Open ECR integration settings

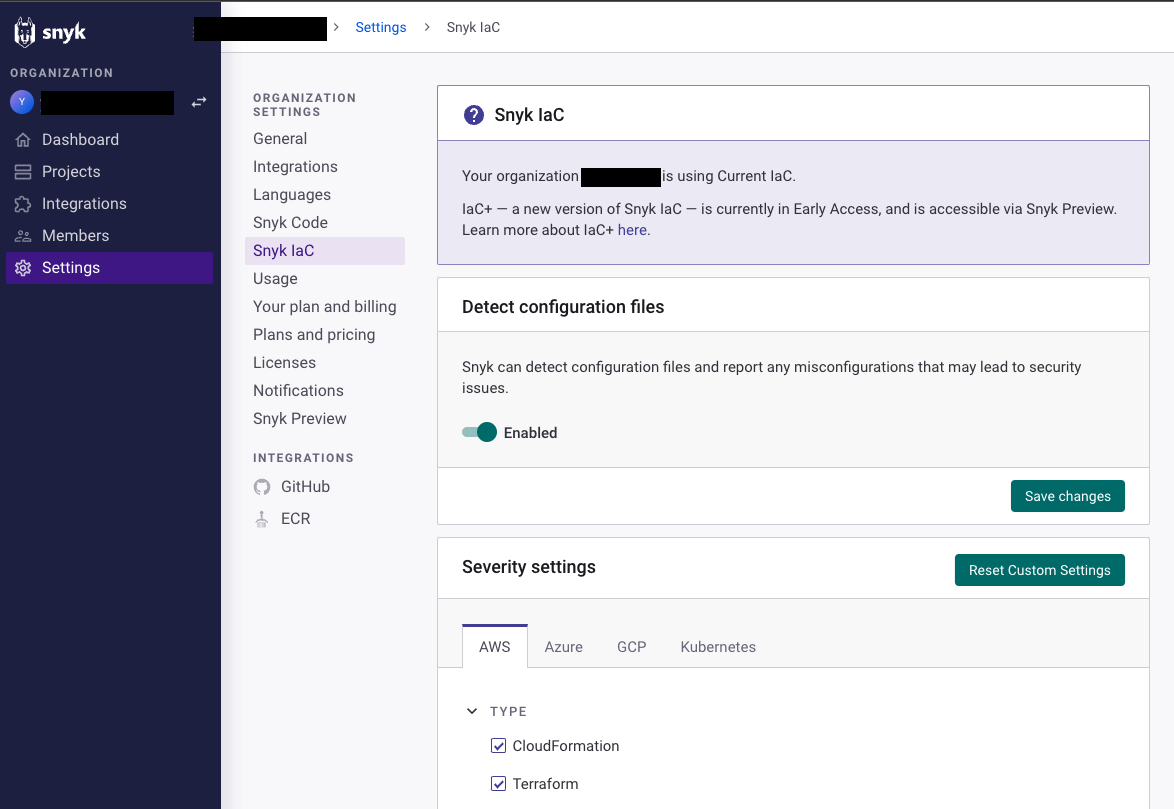(296, 519)
